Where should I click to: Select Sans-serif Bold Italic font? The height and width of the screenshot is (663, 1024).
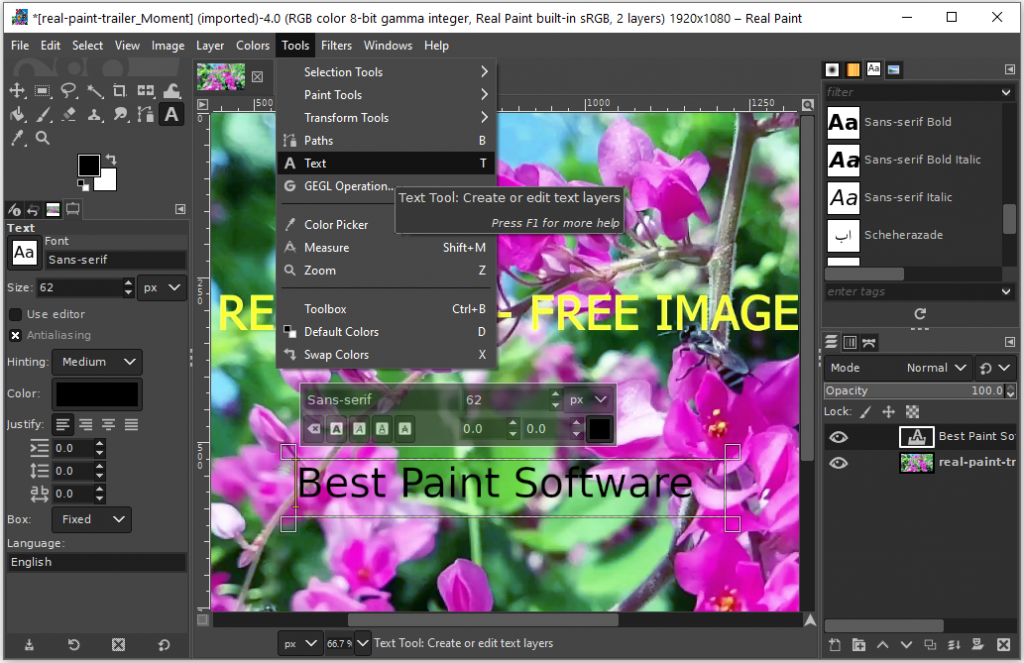pos(912,160)
